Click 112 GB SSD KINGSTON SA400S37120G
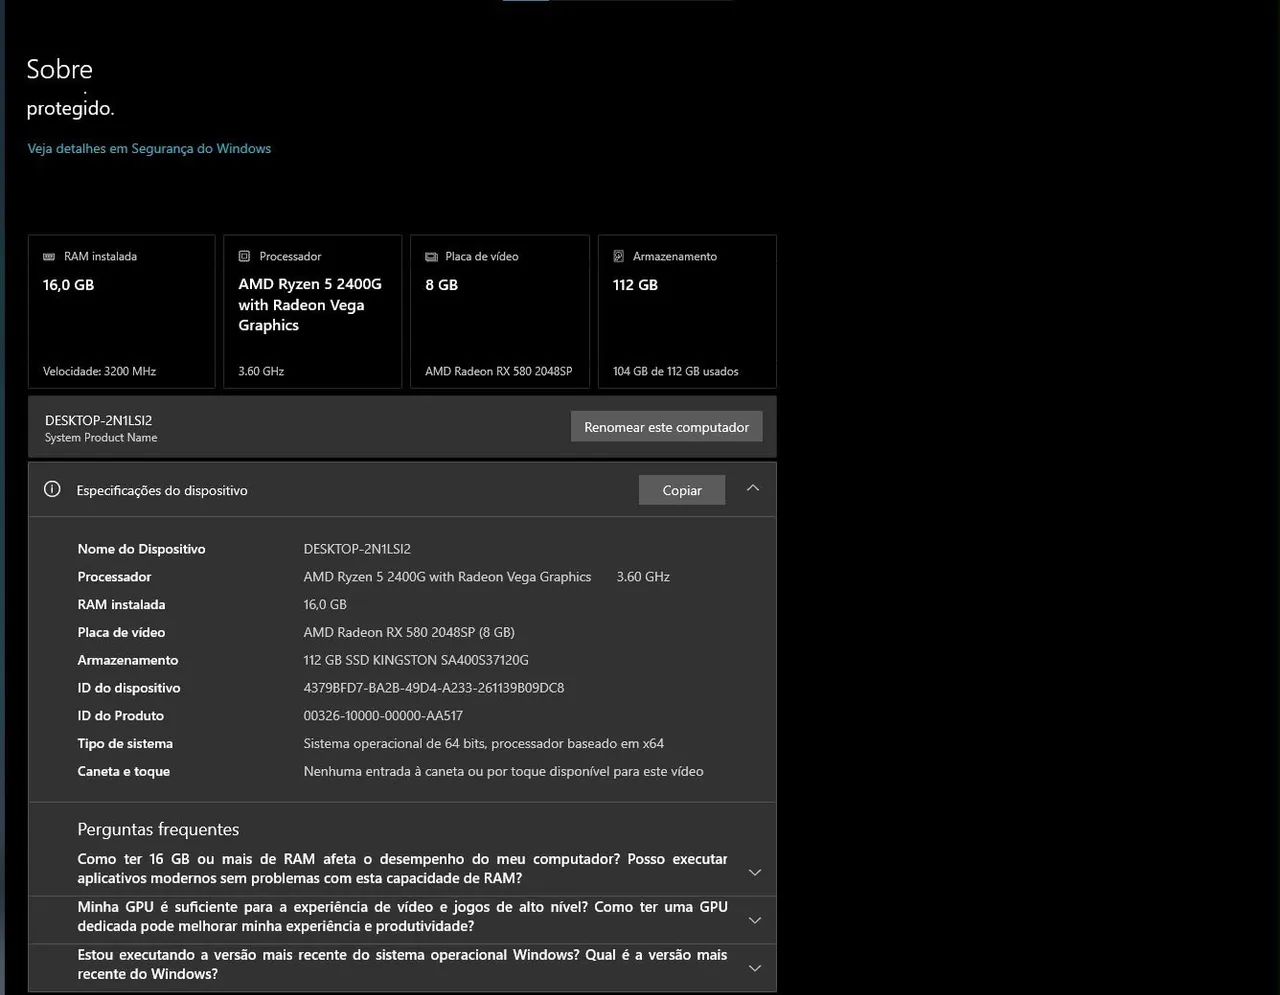The image size is (1280, 995). pos(416,660)
